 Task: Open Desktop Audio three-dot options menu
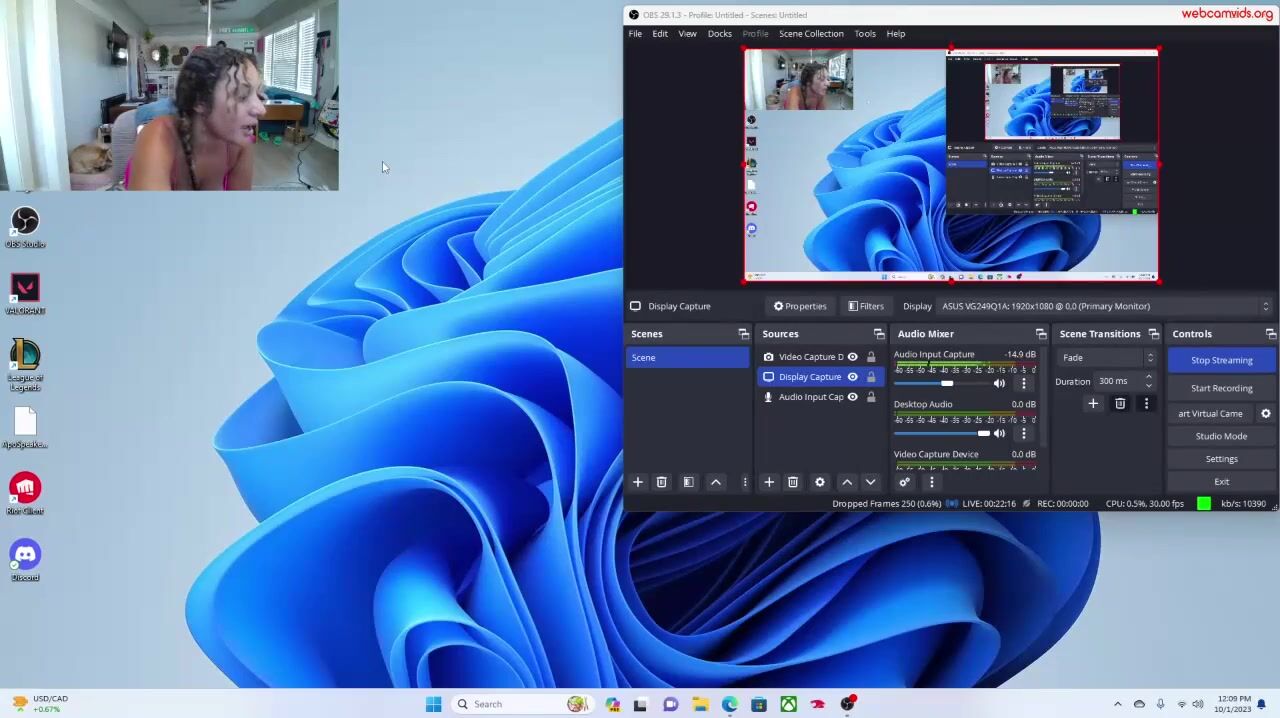(x=1023, y=433)
